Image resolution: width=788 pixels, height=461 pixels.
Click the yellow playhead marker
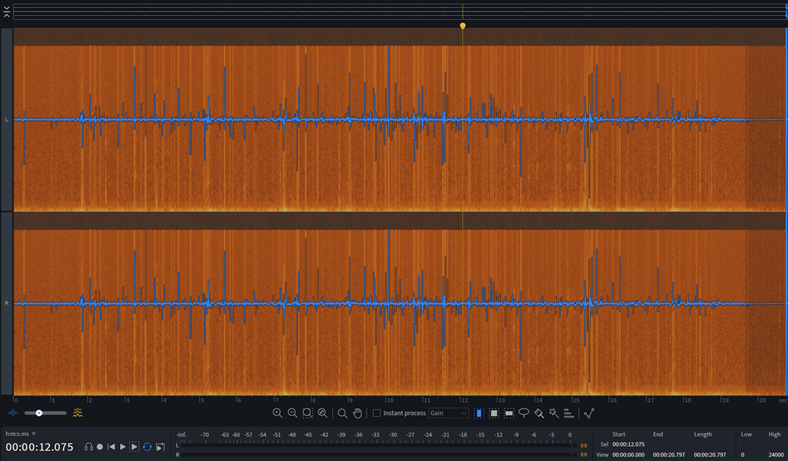[462, 26]
